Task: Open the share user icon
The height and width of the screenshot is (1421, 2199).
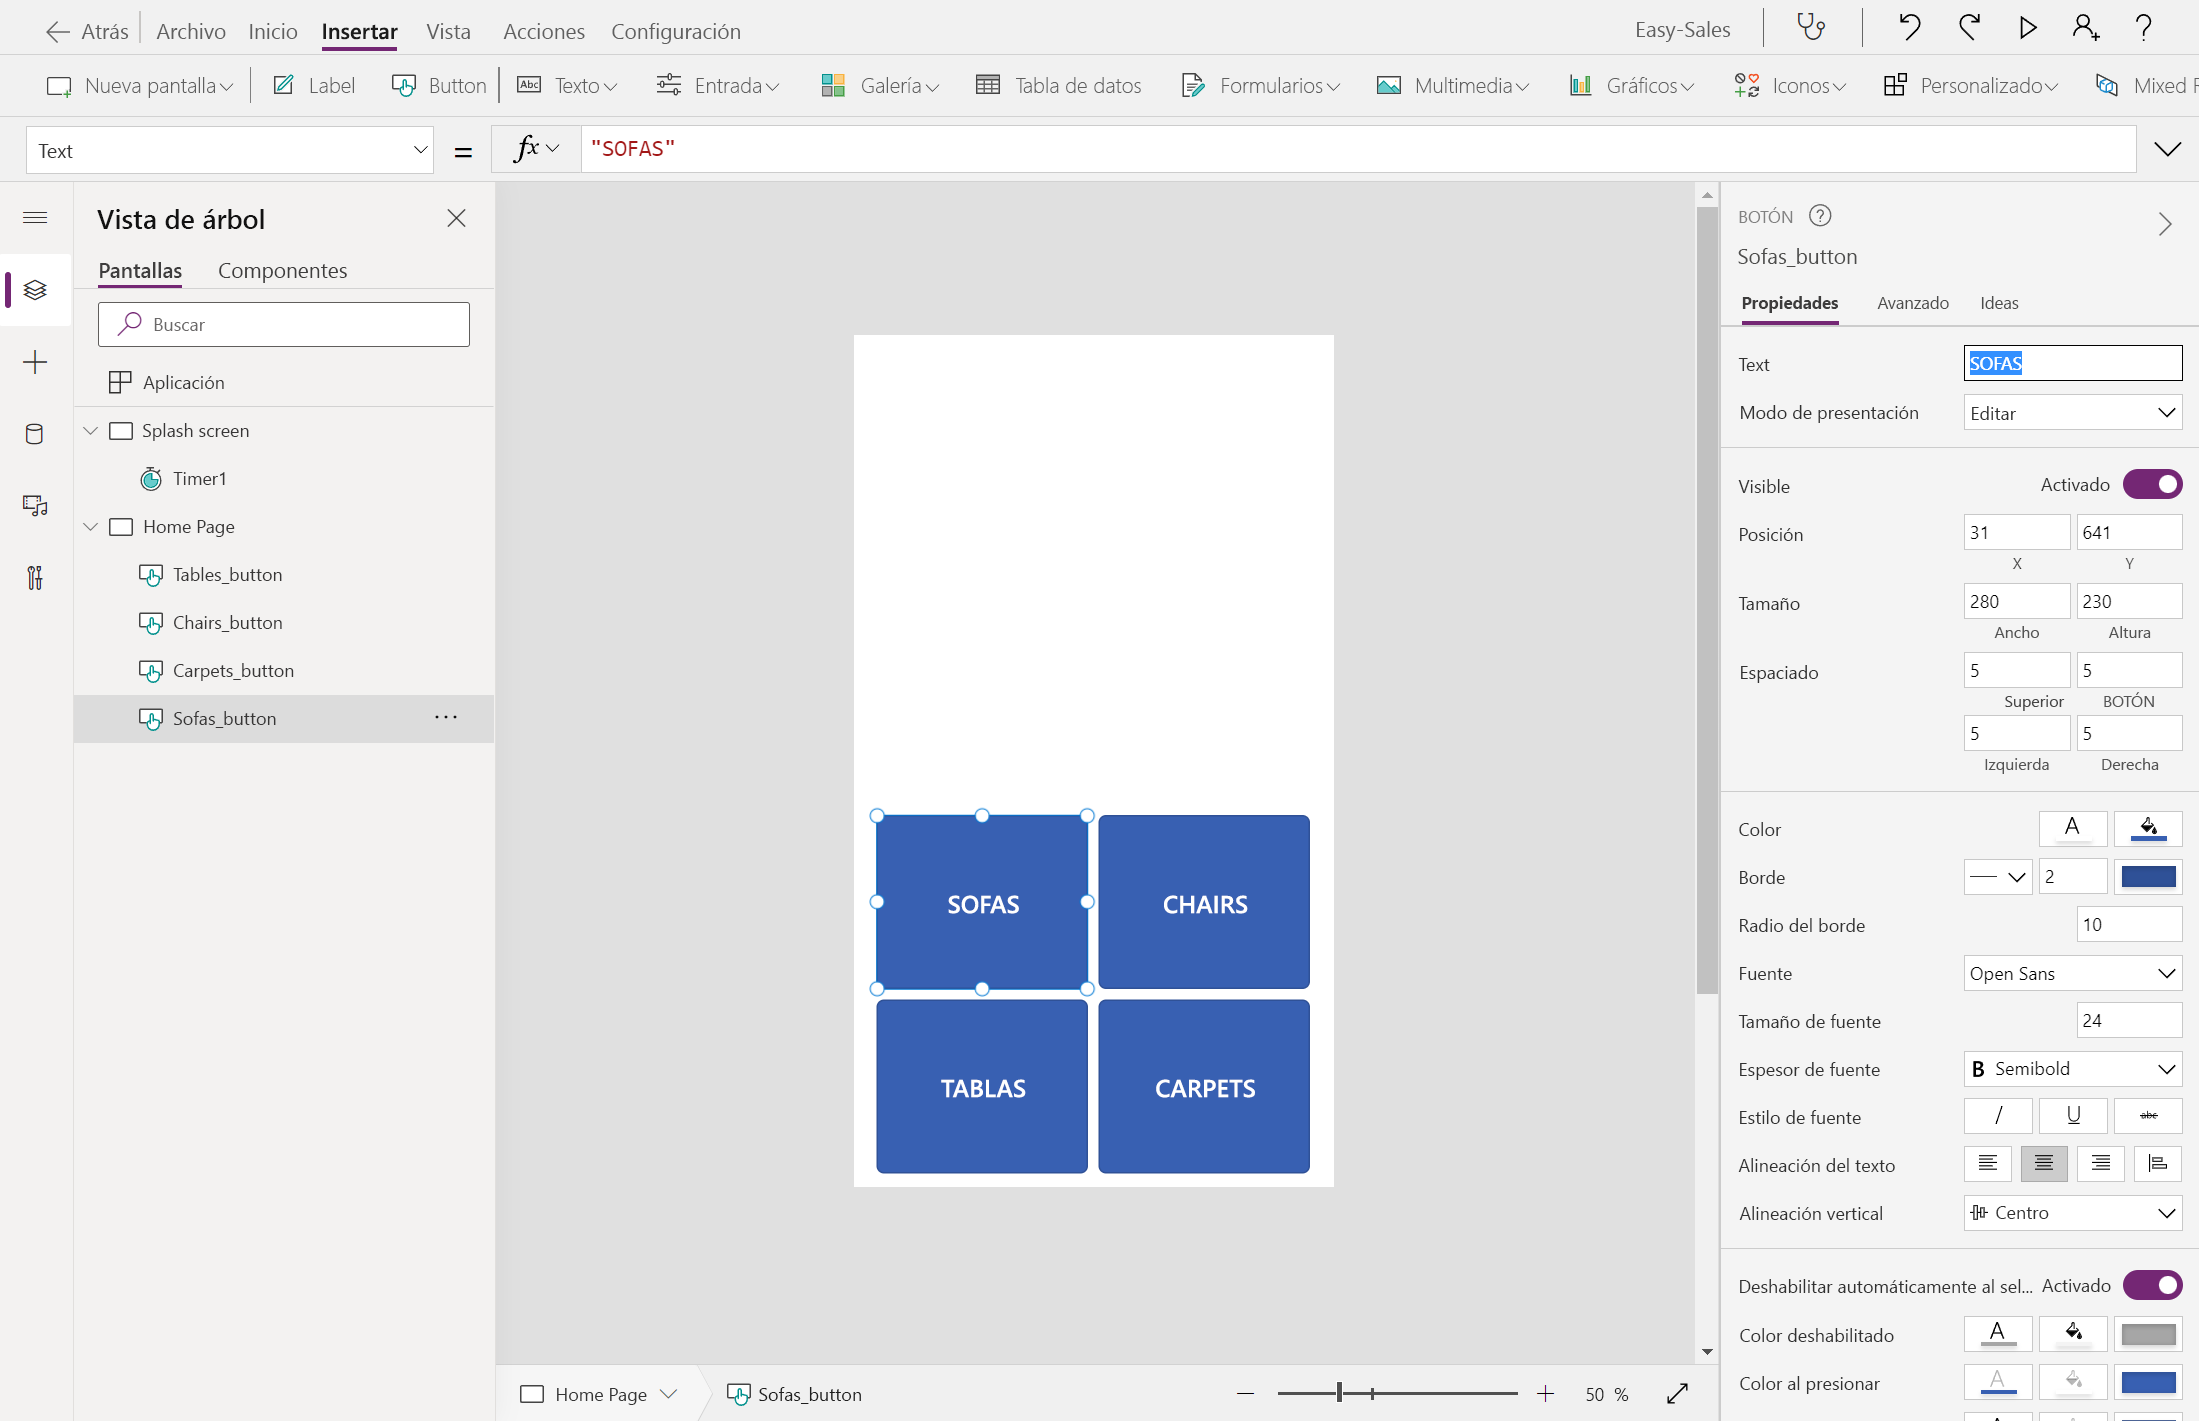Action: pos(2085,27)
